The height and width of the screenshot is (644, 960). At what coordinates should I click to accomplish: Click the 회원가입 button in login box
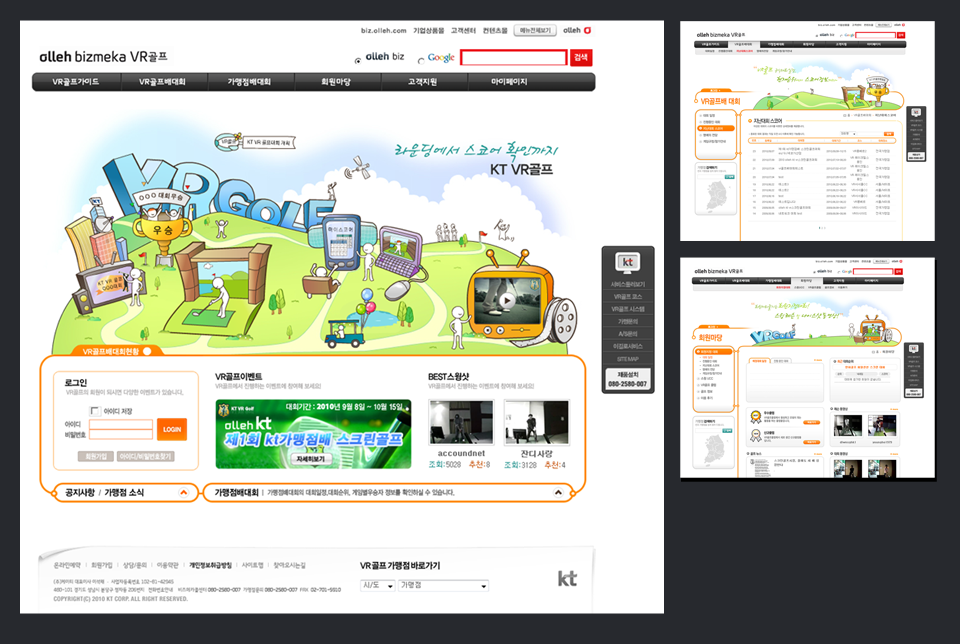96,456
